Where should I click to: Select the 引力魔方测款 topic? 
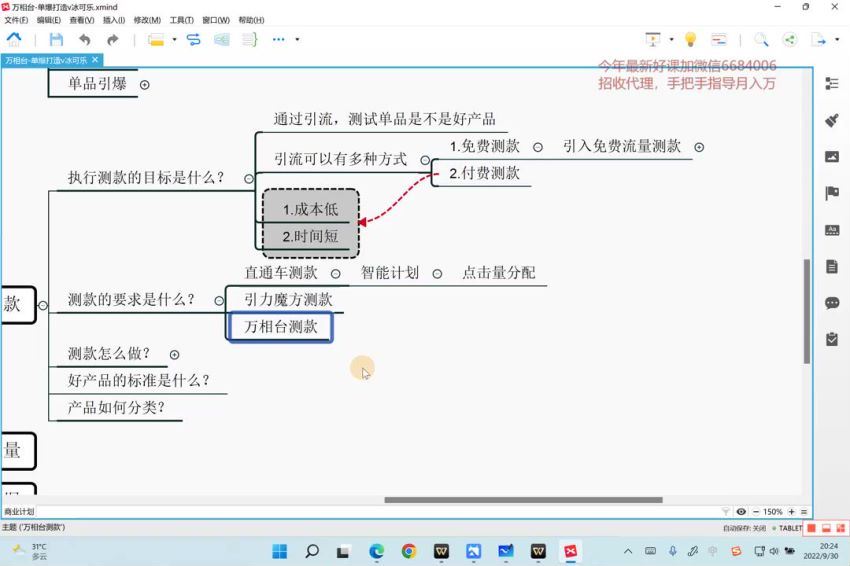[288, 299]
